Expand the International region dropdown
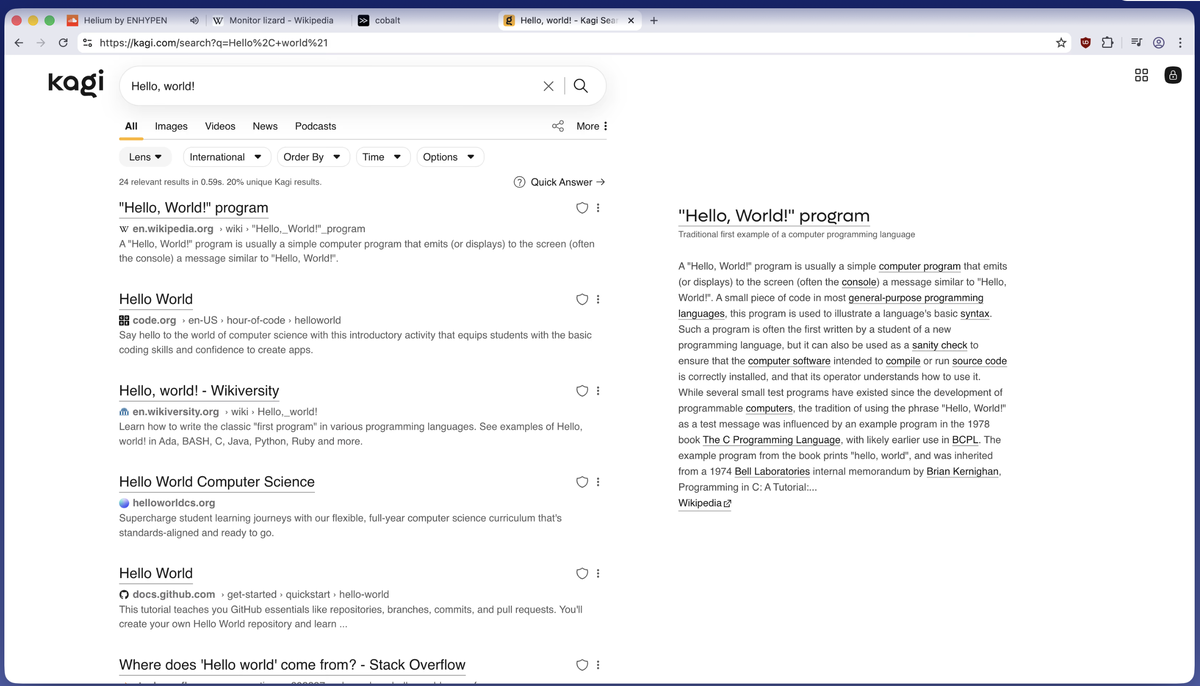The height and width of the screenshot is (686, 1200). tap(226, 157)
